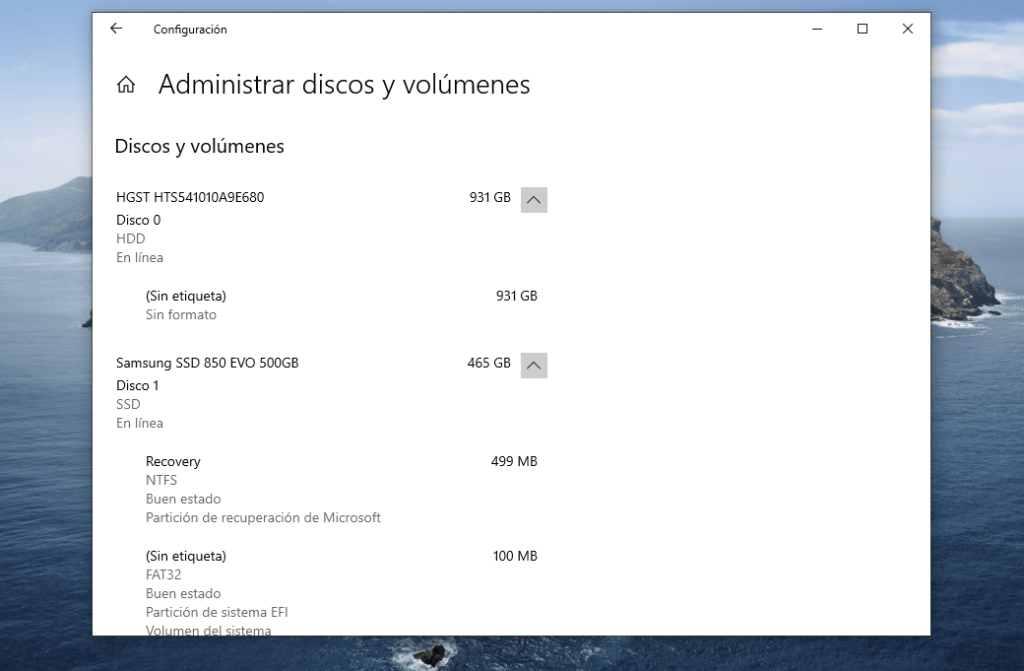This screenshot has height=671, width=1024.
Task: Select the 931 GB unformatted volume entry
Action: coord(188,296)
